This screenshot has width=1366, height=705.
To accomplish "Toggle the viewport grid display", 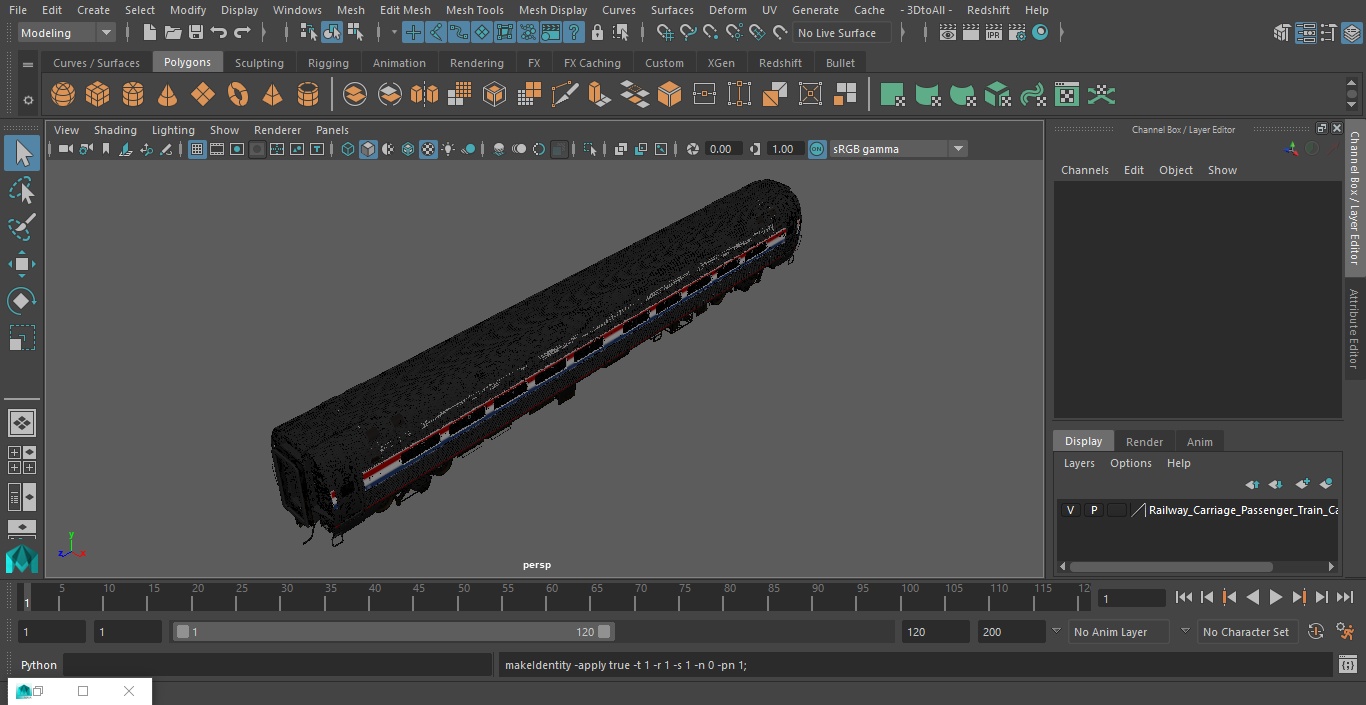I will click(x=197, y=149).
